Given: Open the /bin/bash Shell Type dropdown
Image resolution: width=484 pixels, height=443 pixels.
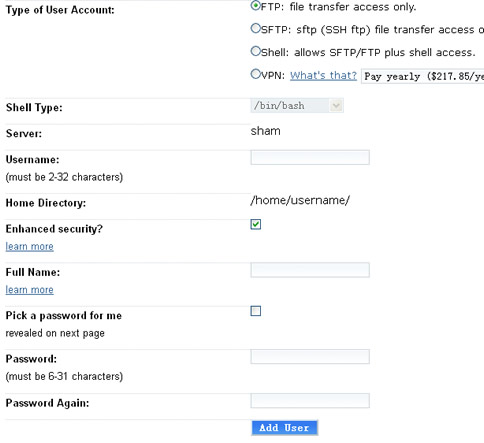Looking at the screenshot, I should [297, 106].
